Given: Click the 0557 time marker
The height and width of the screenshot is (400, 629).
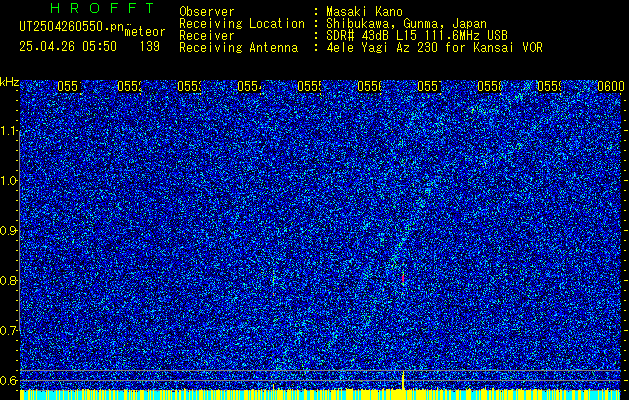Looking at the screenshot, I should (429, 86).
